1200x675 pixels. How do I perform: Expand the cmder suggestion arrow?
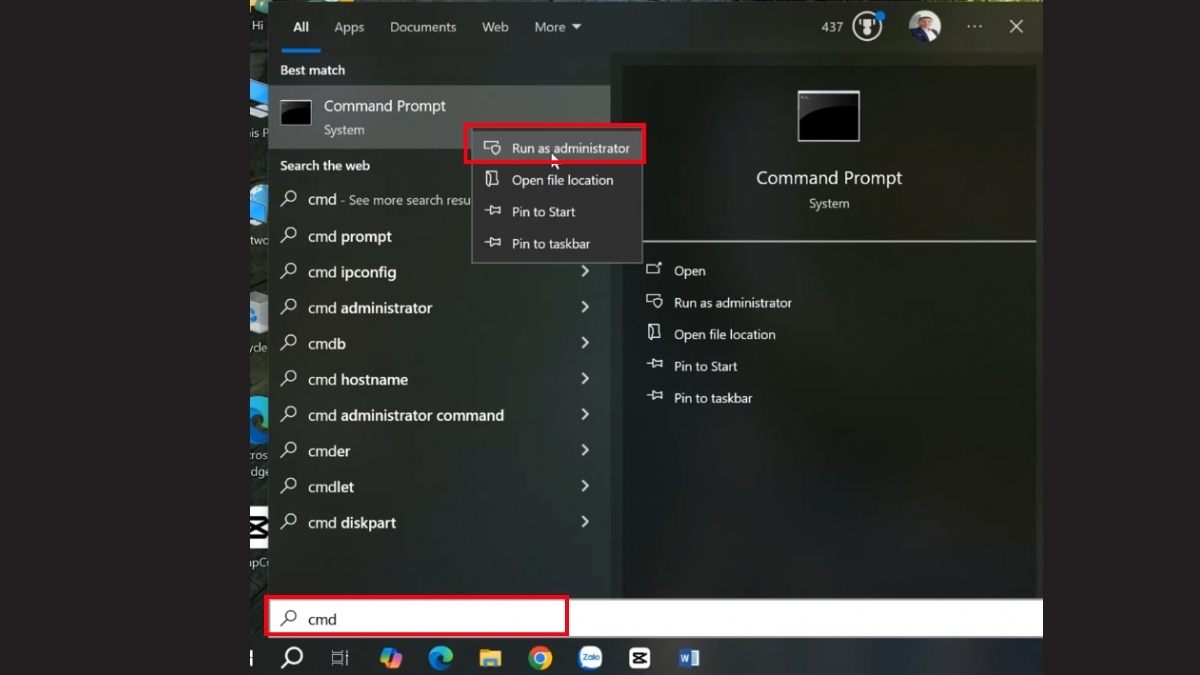585,451
